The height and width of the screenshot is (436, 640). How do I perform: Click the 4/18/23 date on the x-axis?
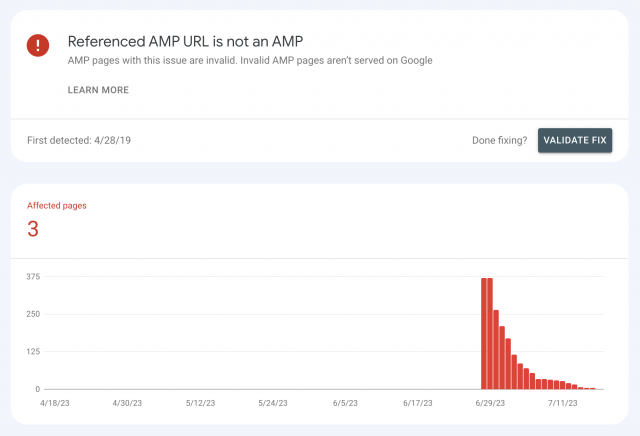pos(57,404)
